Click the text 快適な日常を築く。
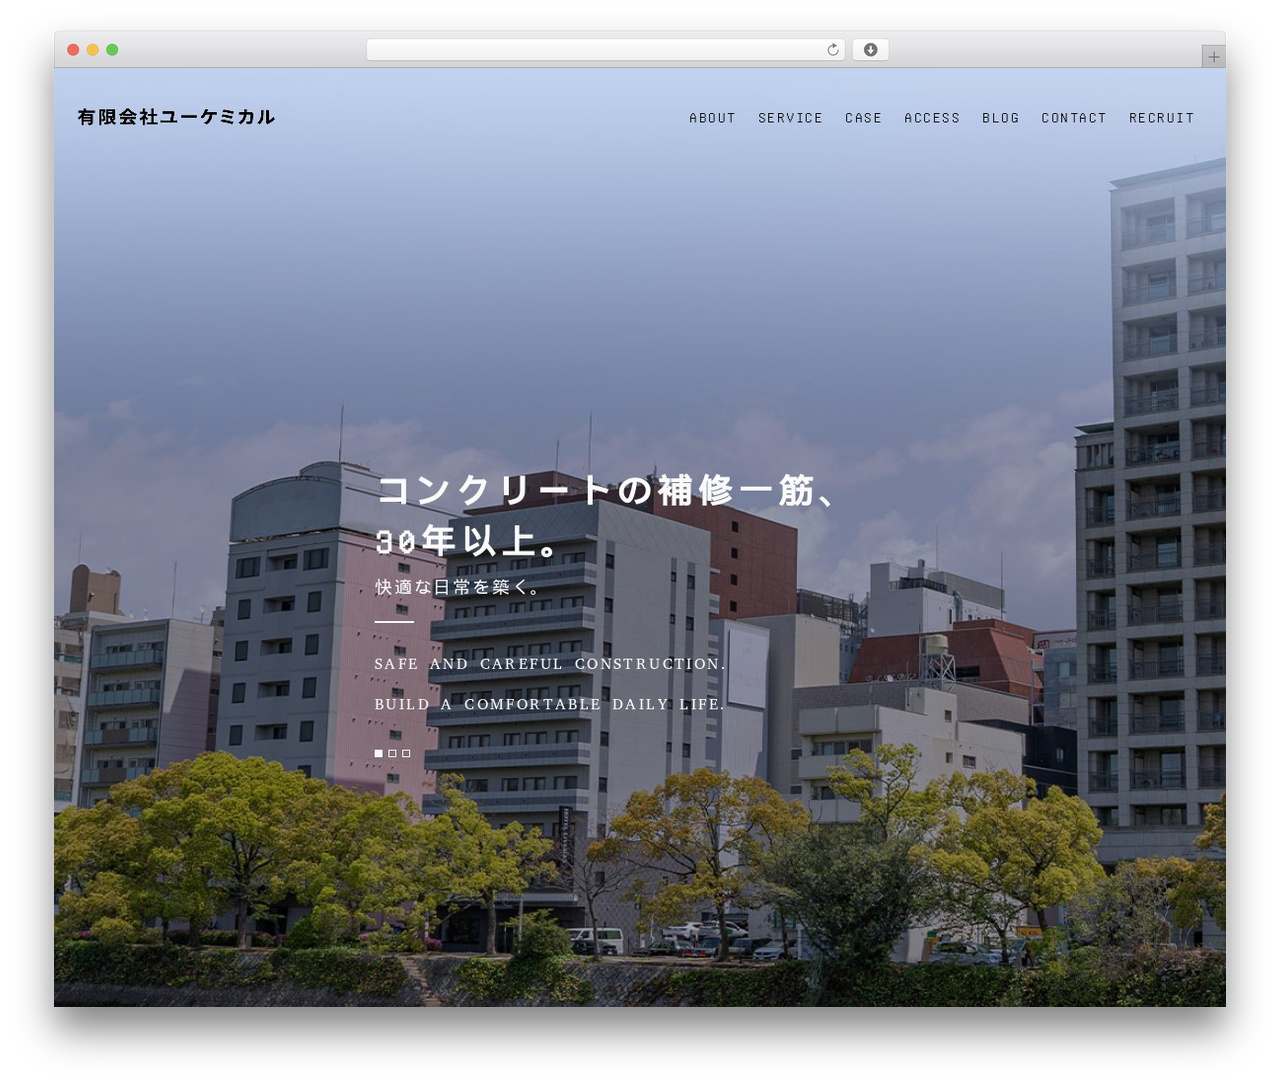Image resolution: width=1280 pixels, height=1084 pixels. pos(459,587)
